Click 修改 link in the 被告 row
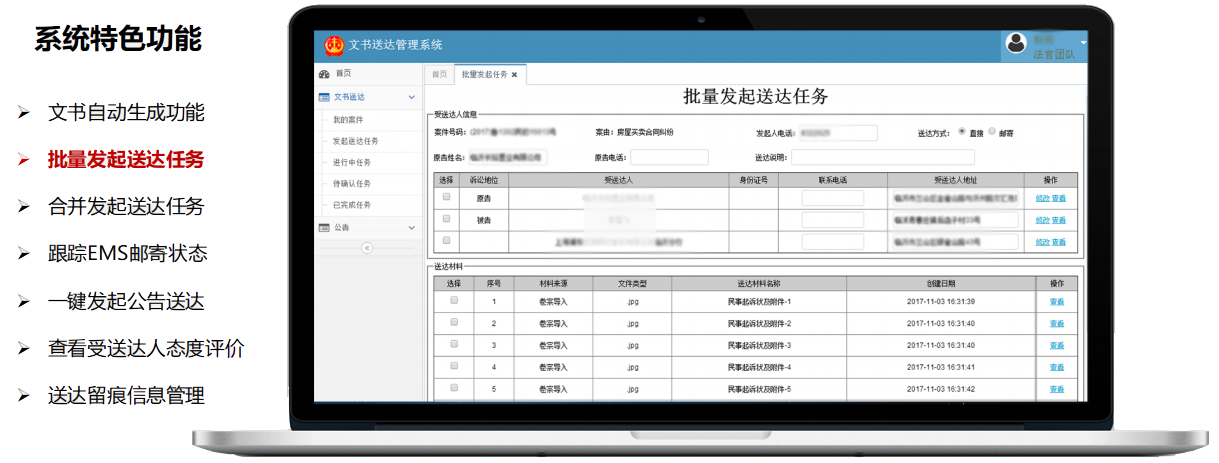Viewport: 1219px width, 463px height. click(1043, 220)
